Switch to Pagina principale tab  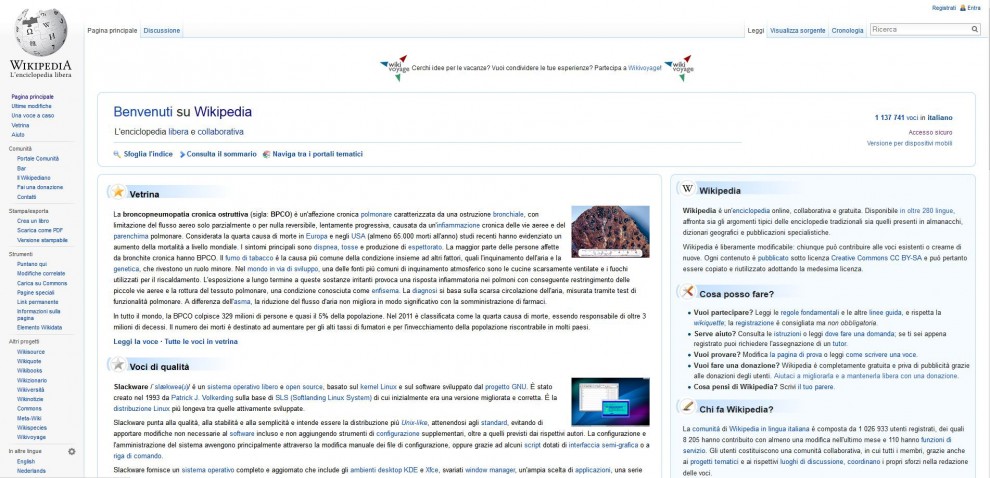tap(112, 30)
